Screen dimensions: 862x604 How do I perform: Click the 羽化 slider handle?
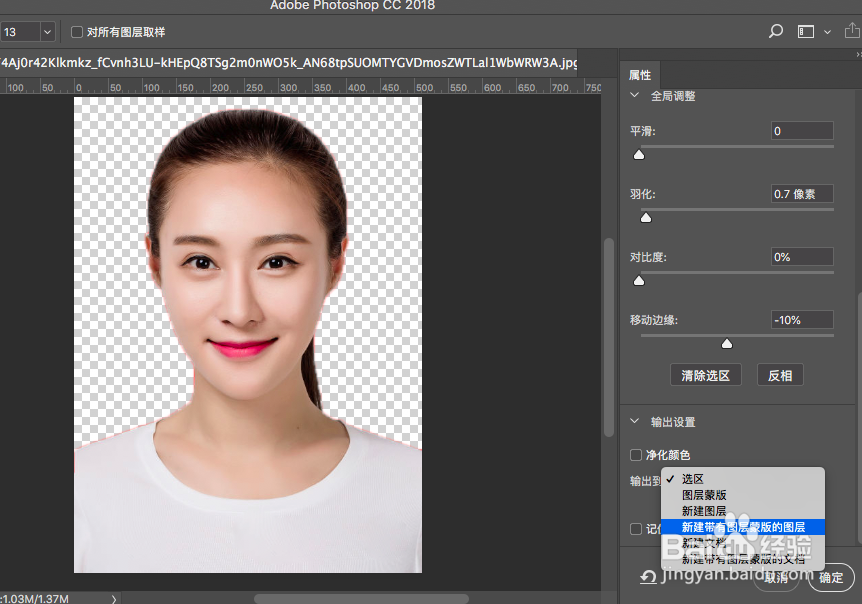coord(646,218)
